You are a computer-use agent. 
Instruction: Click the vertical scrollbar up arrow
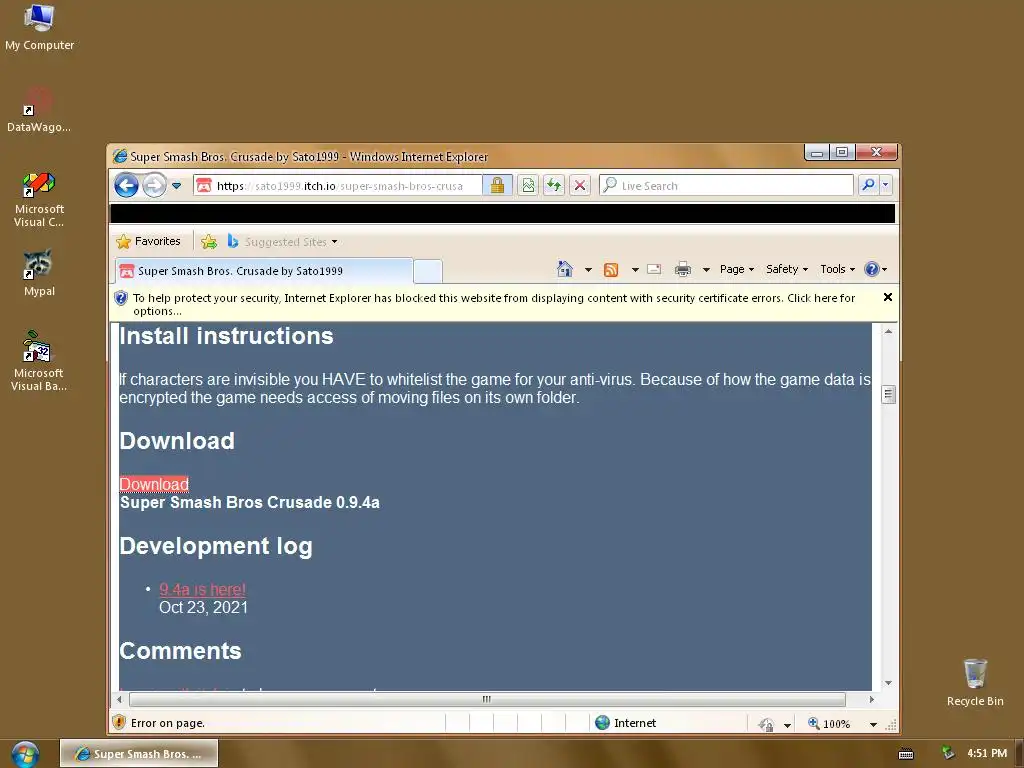coord(888,331)
